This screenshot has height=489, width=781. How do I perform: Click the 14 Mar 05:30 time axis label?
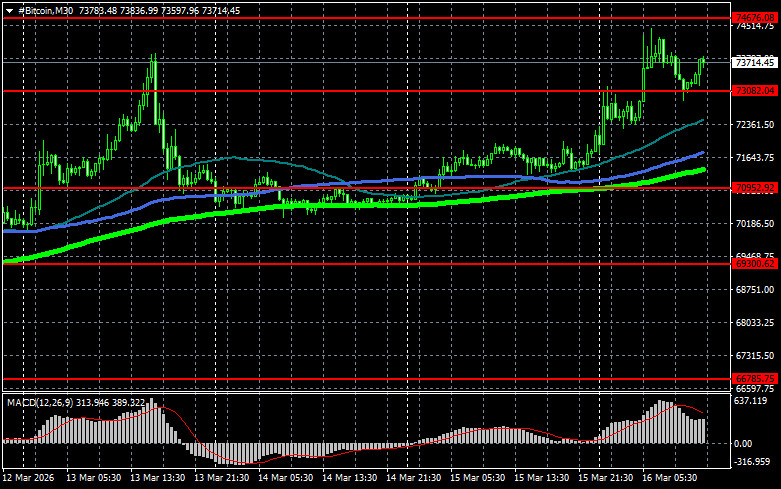(x=285, y=478)
